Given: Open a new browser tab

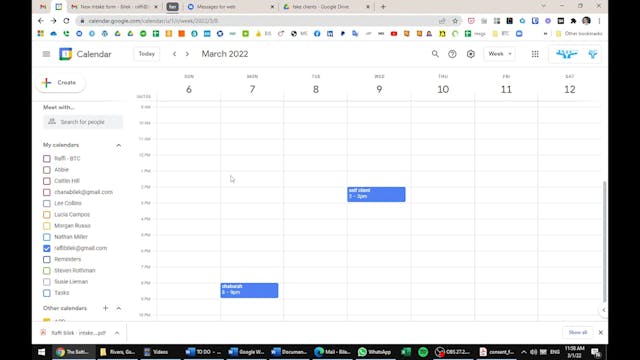Looking at the screenshot, I should (x=383, y=7).
